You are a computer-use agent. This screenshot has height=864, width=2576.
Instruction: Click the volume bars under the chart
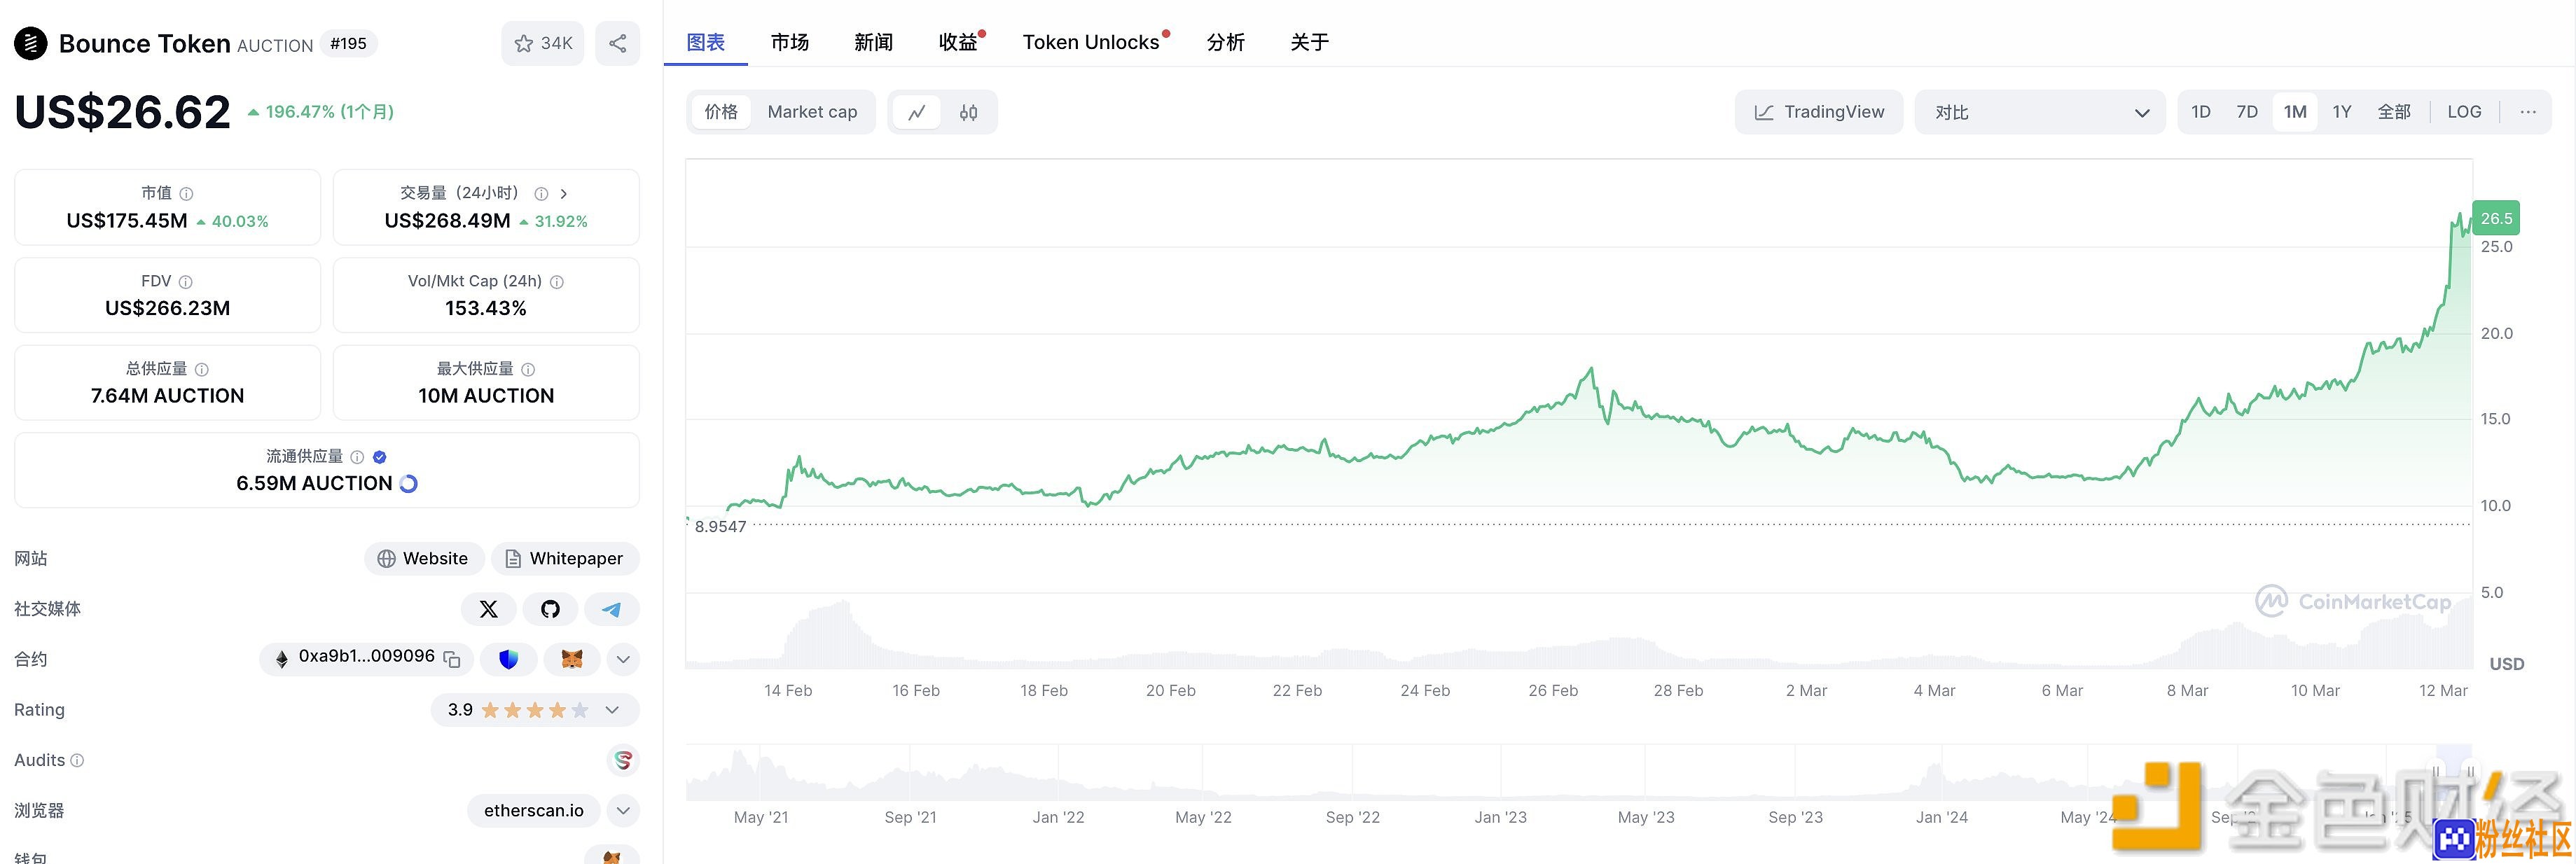tap(1578, 635)
